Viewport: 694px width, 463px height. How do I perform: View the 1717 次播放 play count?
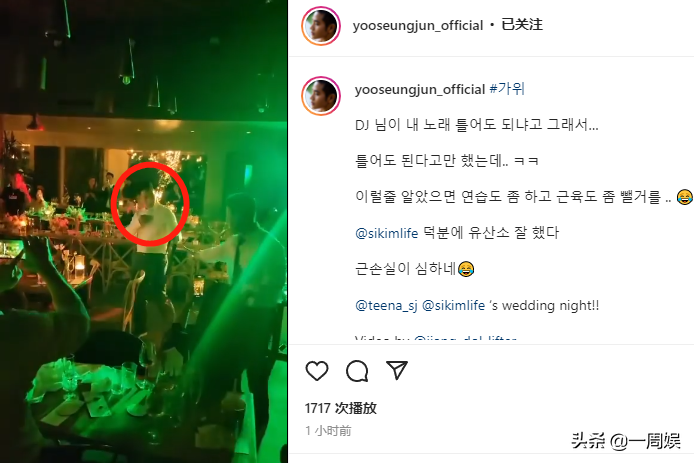pos(341,408)
